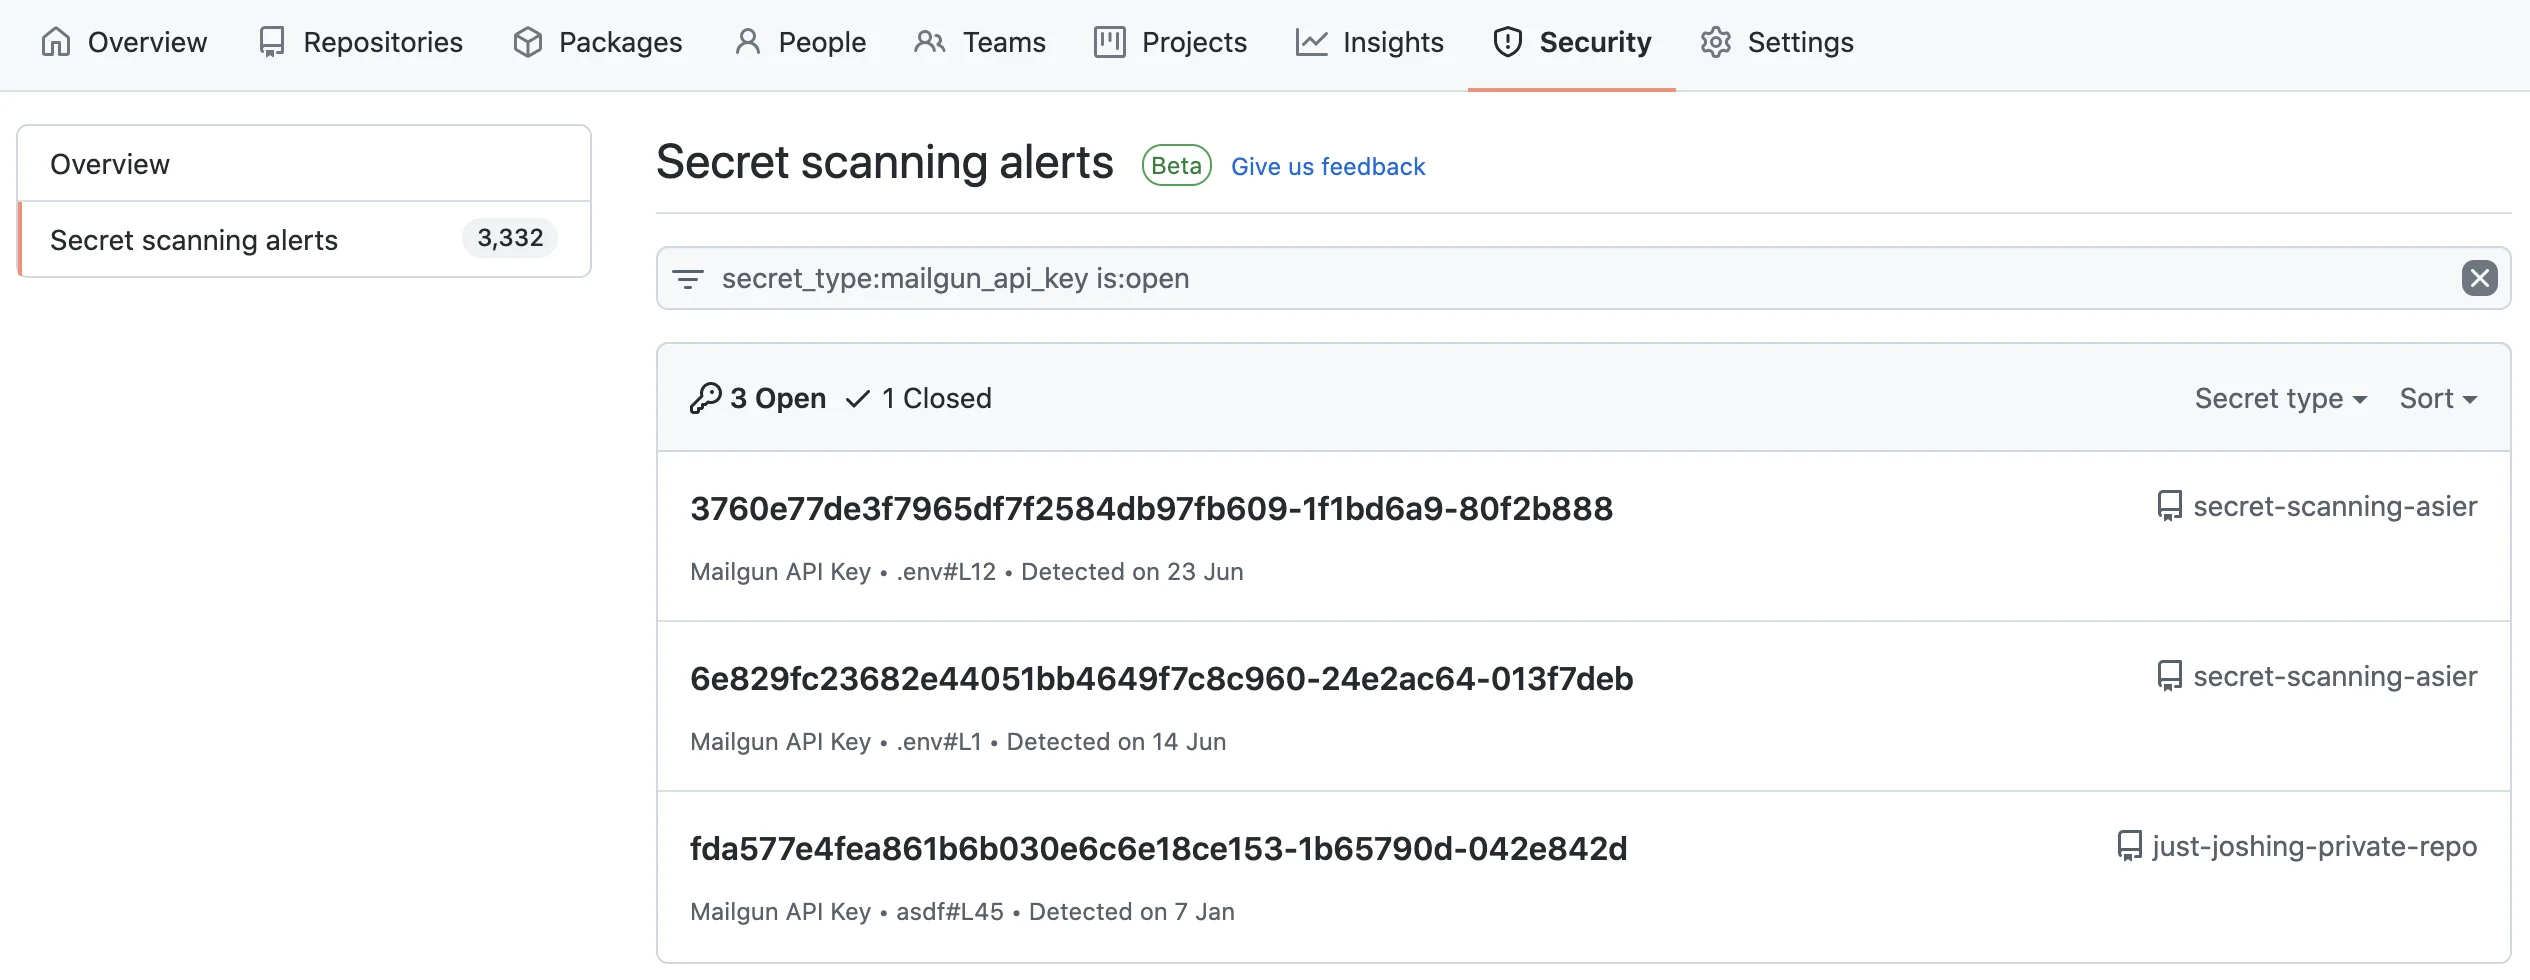Screen dimensions: 2530x980
Task: Select Secret scanning alerts in the sidebar
Action: click(x=194, y=240)
